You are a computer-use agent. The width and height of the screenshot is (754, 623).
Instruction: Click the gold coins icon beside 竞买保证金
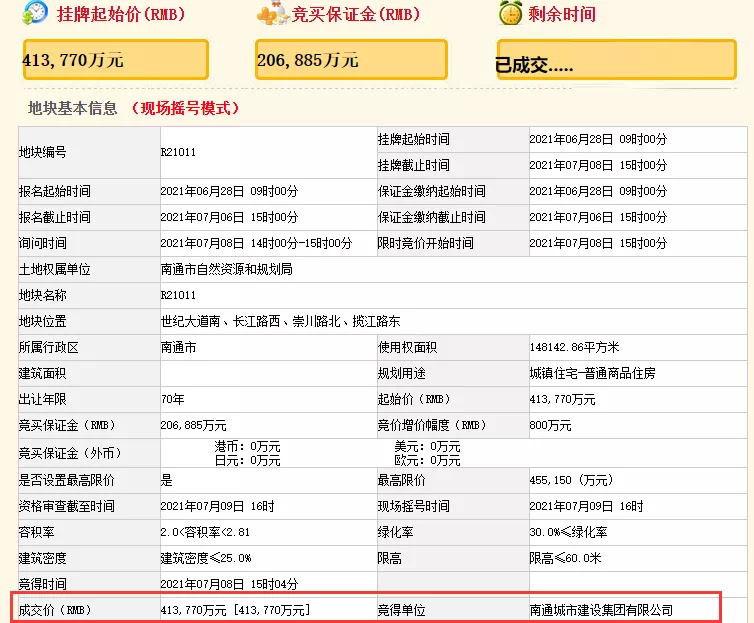point(272,13)
